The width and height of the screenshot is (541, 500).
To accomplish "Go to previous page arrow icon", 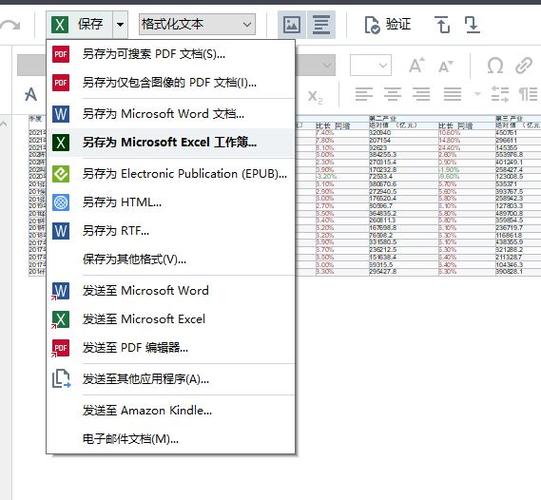I will [x=442, y=24].
